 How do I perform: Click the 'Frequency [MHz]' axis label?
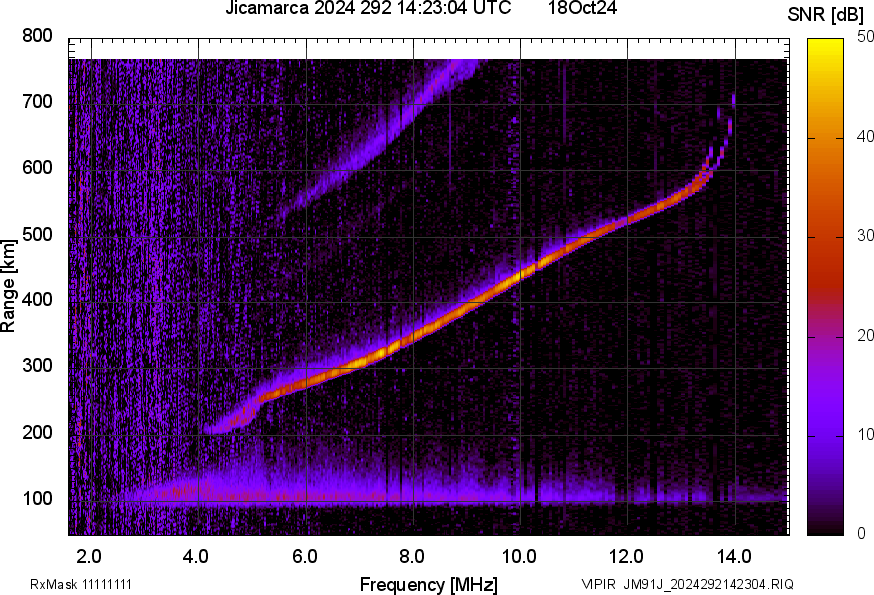[429, 584]
